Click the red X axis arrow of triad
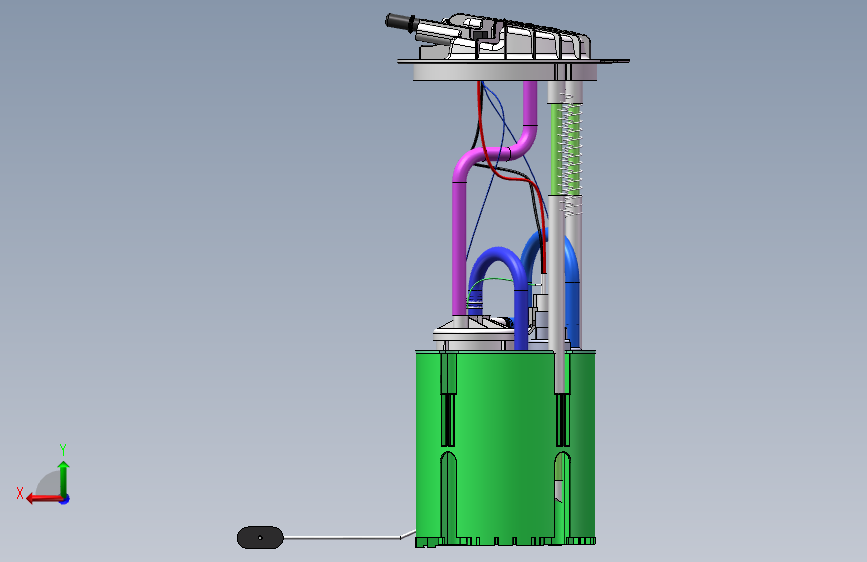This screenshot has height=562, width=867. (x=45, y=498)
